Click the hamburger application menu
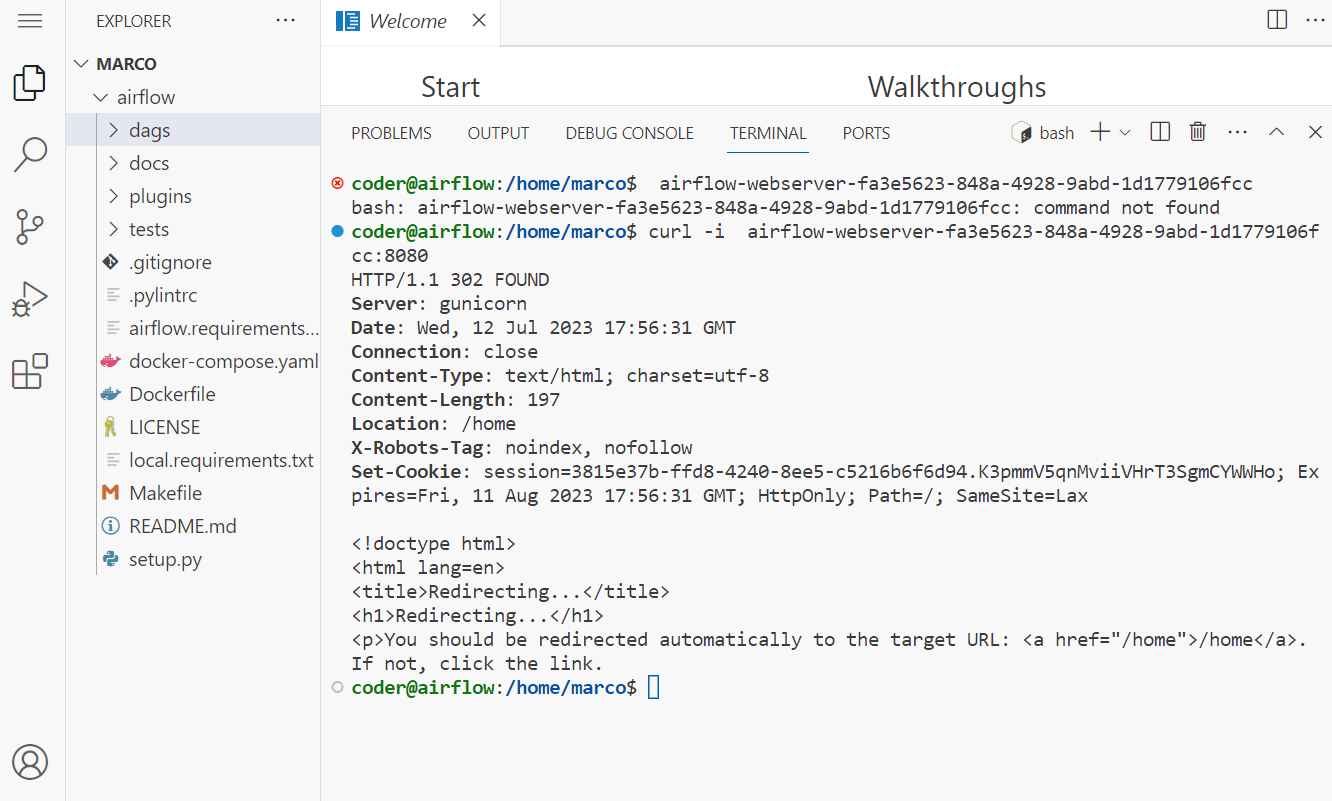This screenshot has height=801, width=1332. coord(30,21)
